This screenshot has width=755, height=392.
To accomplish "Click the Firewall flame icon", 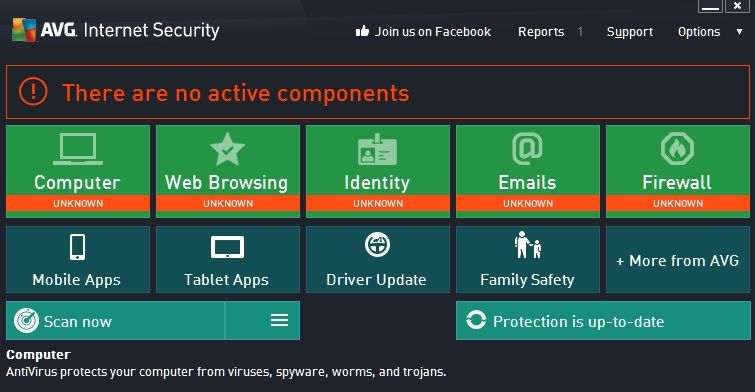I will (677, 149).
